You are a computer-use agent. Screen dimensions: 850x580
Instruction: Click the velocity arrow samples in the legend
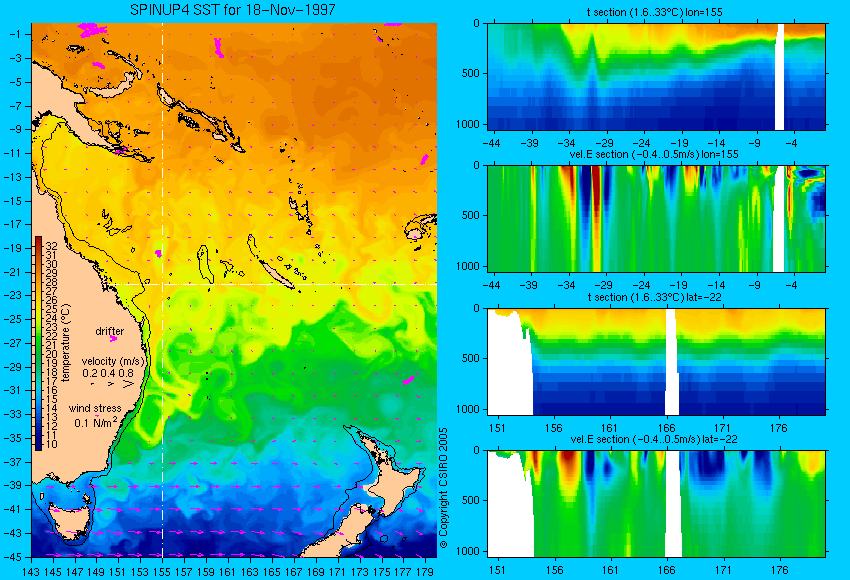coord(112,384)
